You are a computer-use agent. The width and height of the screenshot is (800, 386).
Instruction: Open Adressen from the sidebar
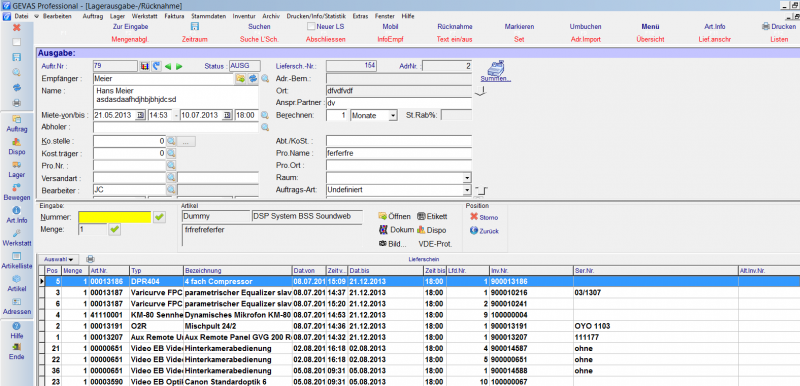click(16, 306)
